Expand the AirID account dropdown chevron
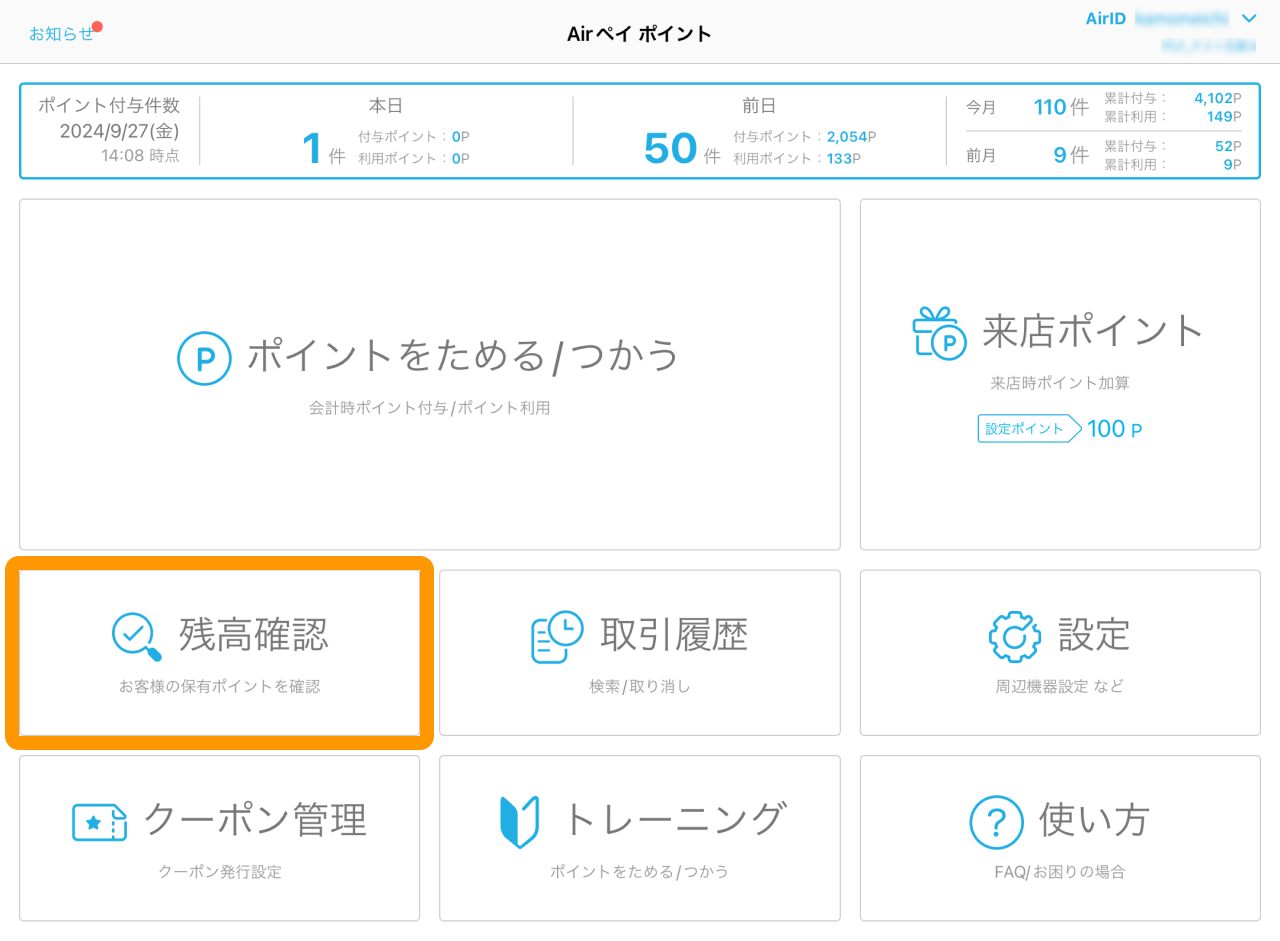This screenshot has height=941, width=1280. point(1248,18)
